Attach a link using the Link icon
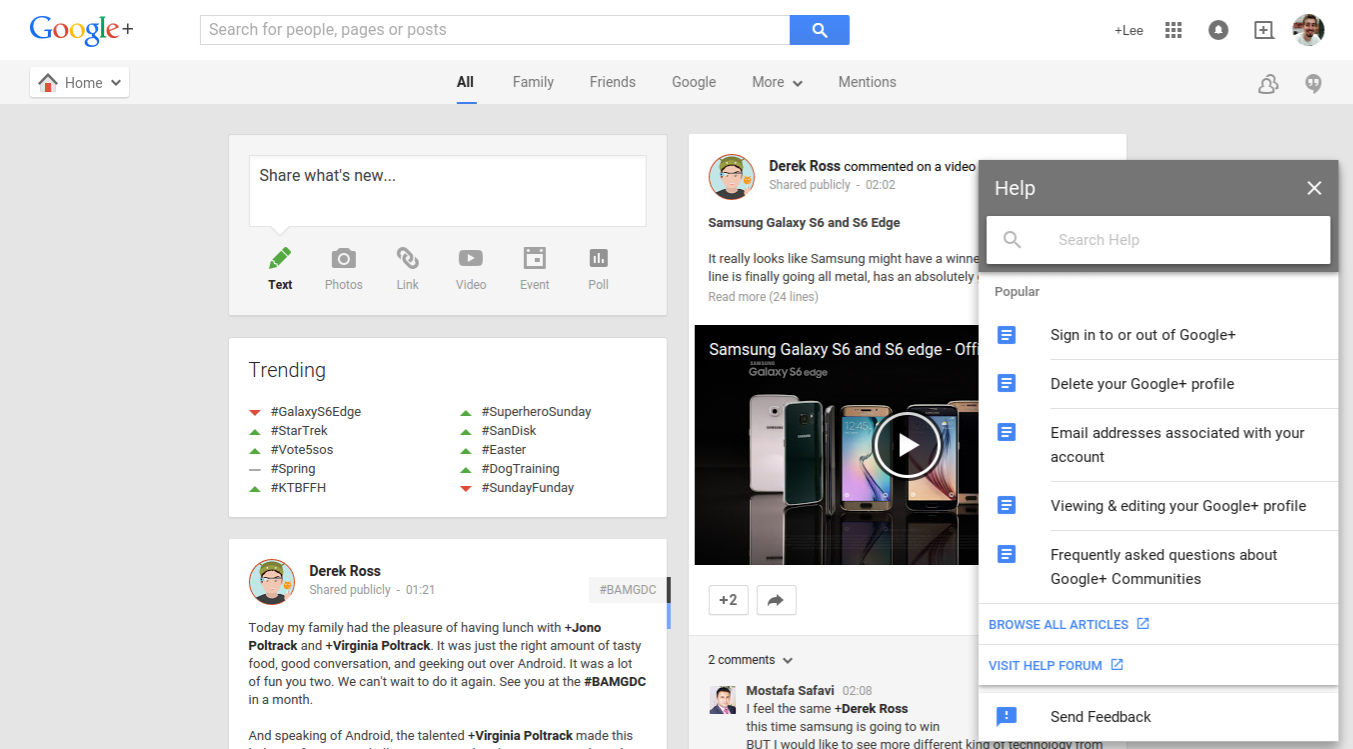Viewport: 1353px width, 749px height. [x=407, y=258]
